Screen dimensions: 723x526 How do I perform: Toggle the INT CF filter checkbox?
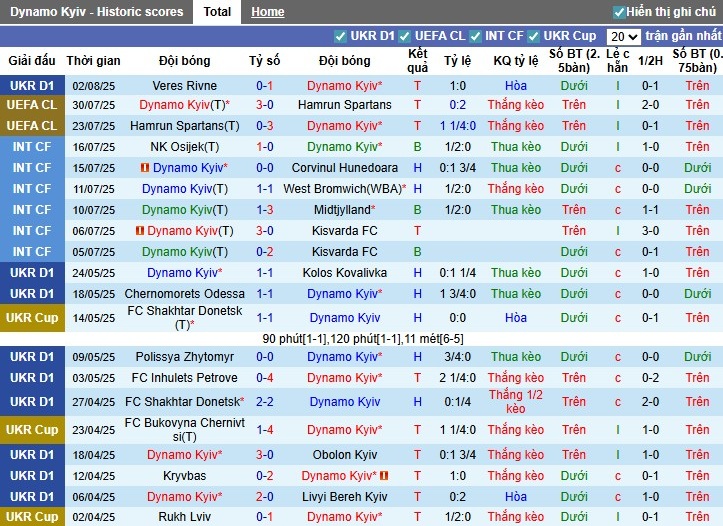pos(475,36)
